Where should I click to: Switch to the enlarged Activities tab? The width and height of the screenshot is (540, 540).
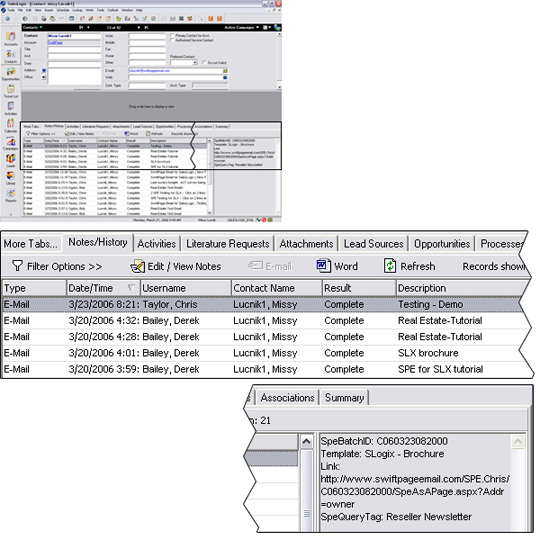click(156, 244)
